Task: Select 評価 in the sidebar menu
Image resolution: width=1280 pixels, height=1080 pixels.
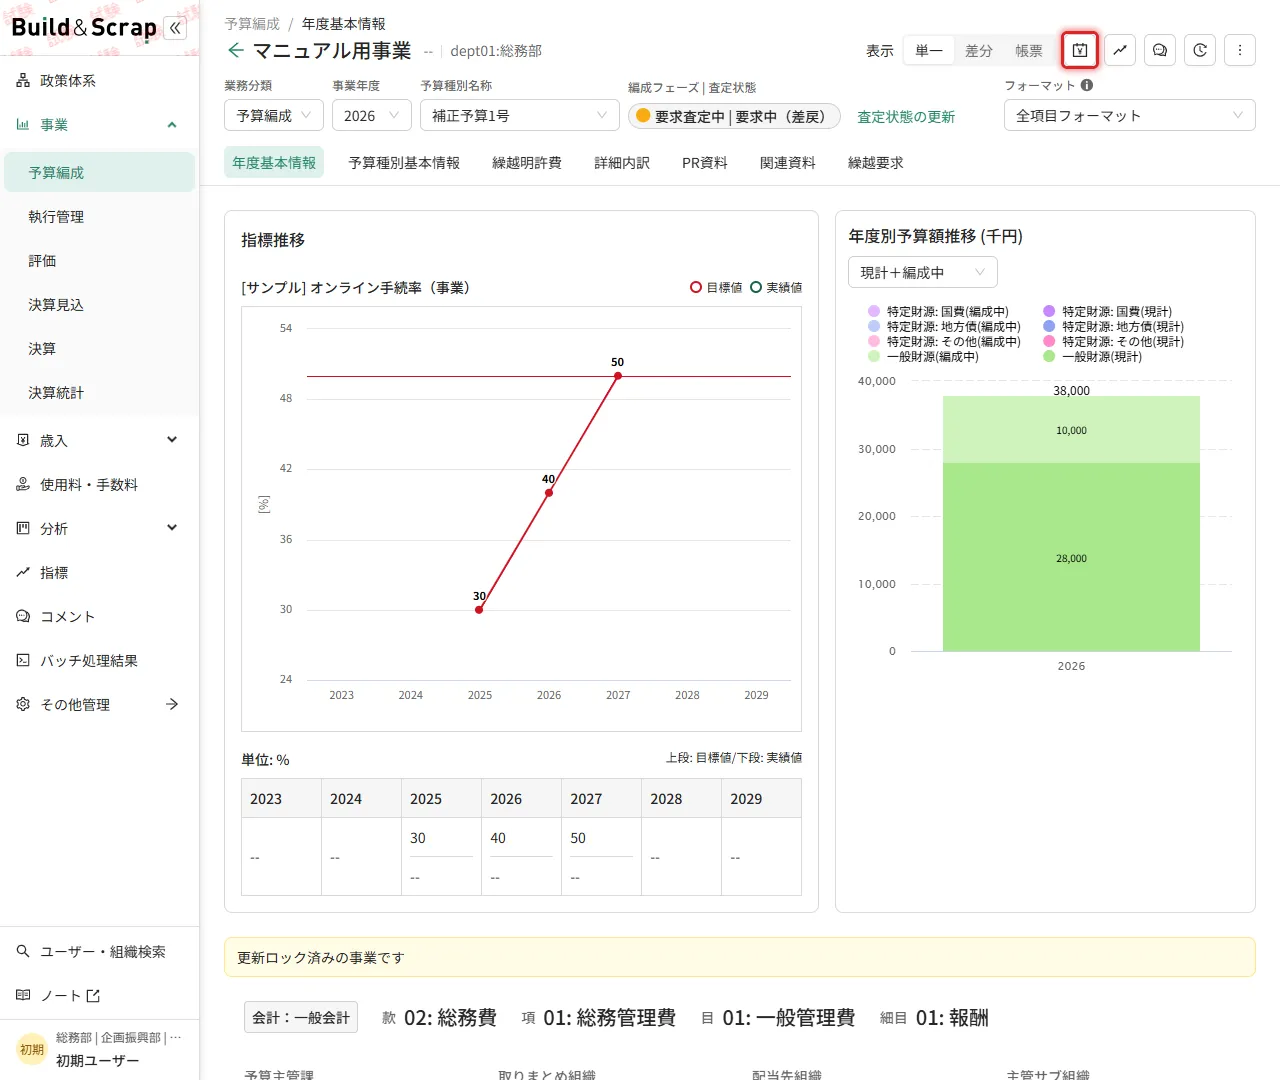Action: tap(99, 261)
